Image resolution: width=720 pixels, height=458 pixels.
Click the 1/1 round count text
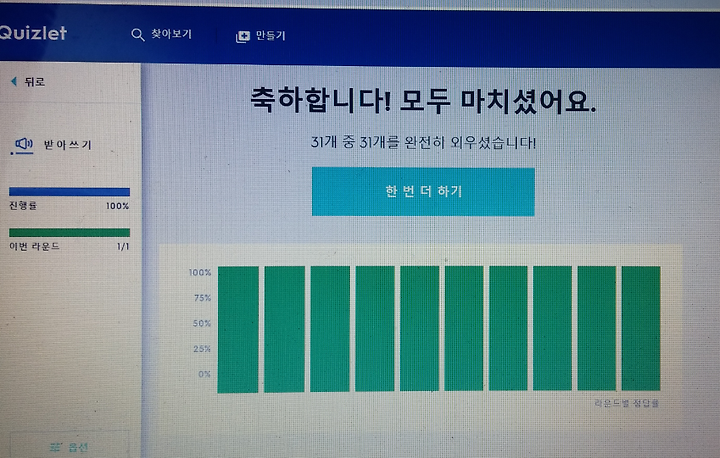pos(123,247)
